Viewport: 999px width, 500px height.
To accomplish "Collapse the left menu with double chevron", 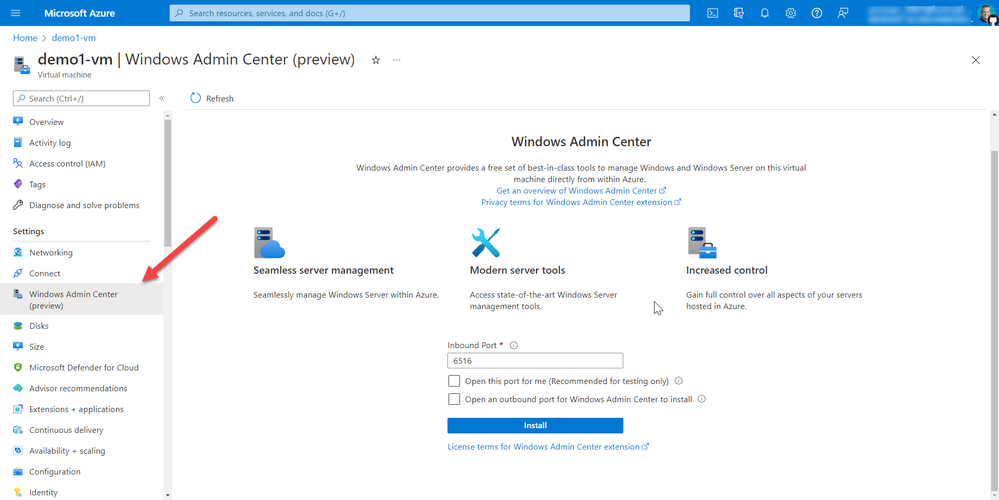I will coord(162,98).
